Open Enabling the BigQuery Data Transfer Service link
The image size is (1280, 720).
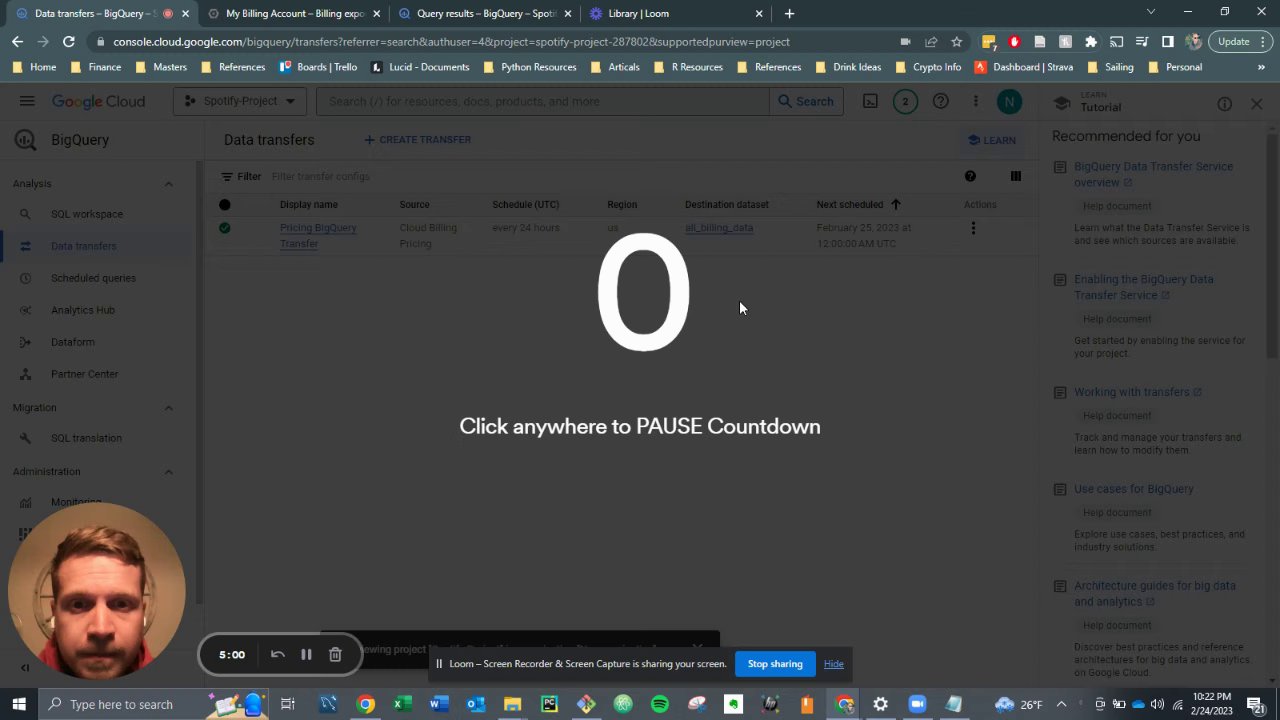(x=1144, y=287)
